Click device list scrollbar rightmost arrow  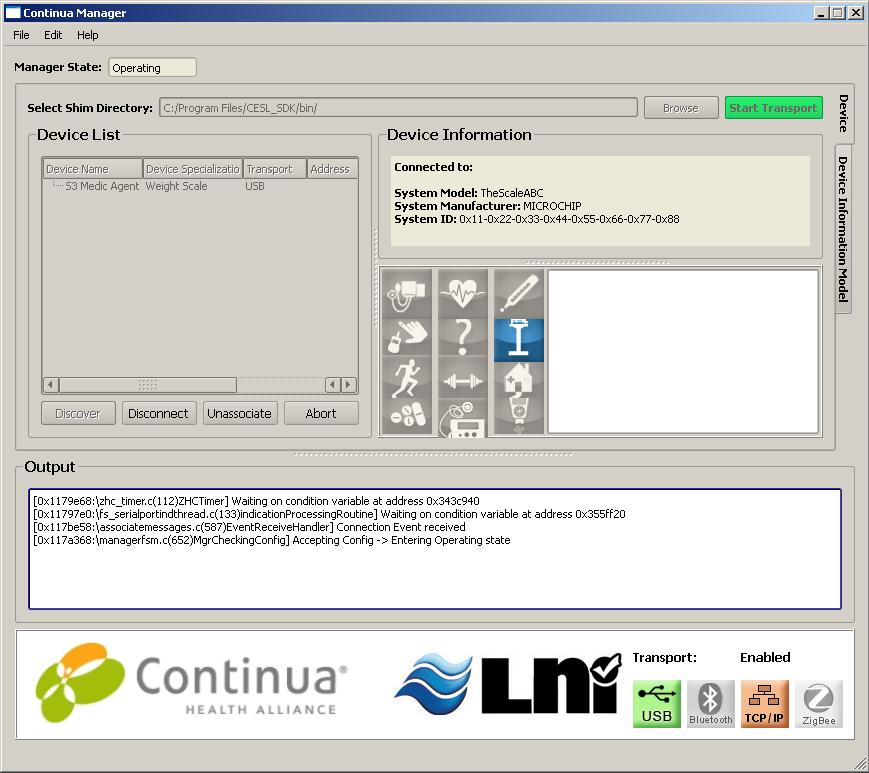[349, 385]
